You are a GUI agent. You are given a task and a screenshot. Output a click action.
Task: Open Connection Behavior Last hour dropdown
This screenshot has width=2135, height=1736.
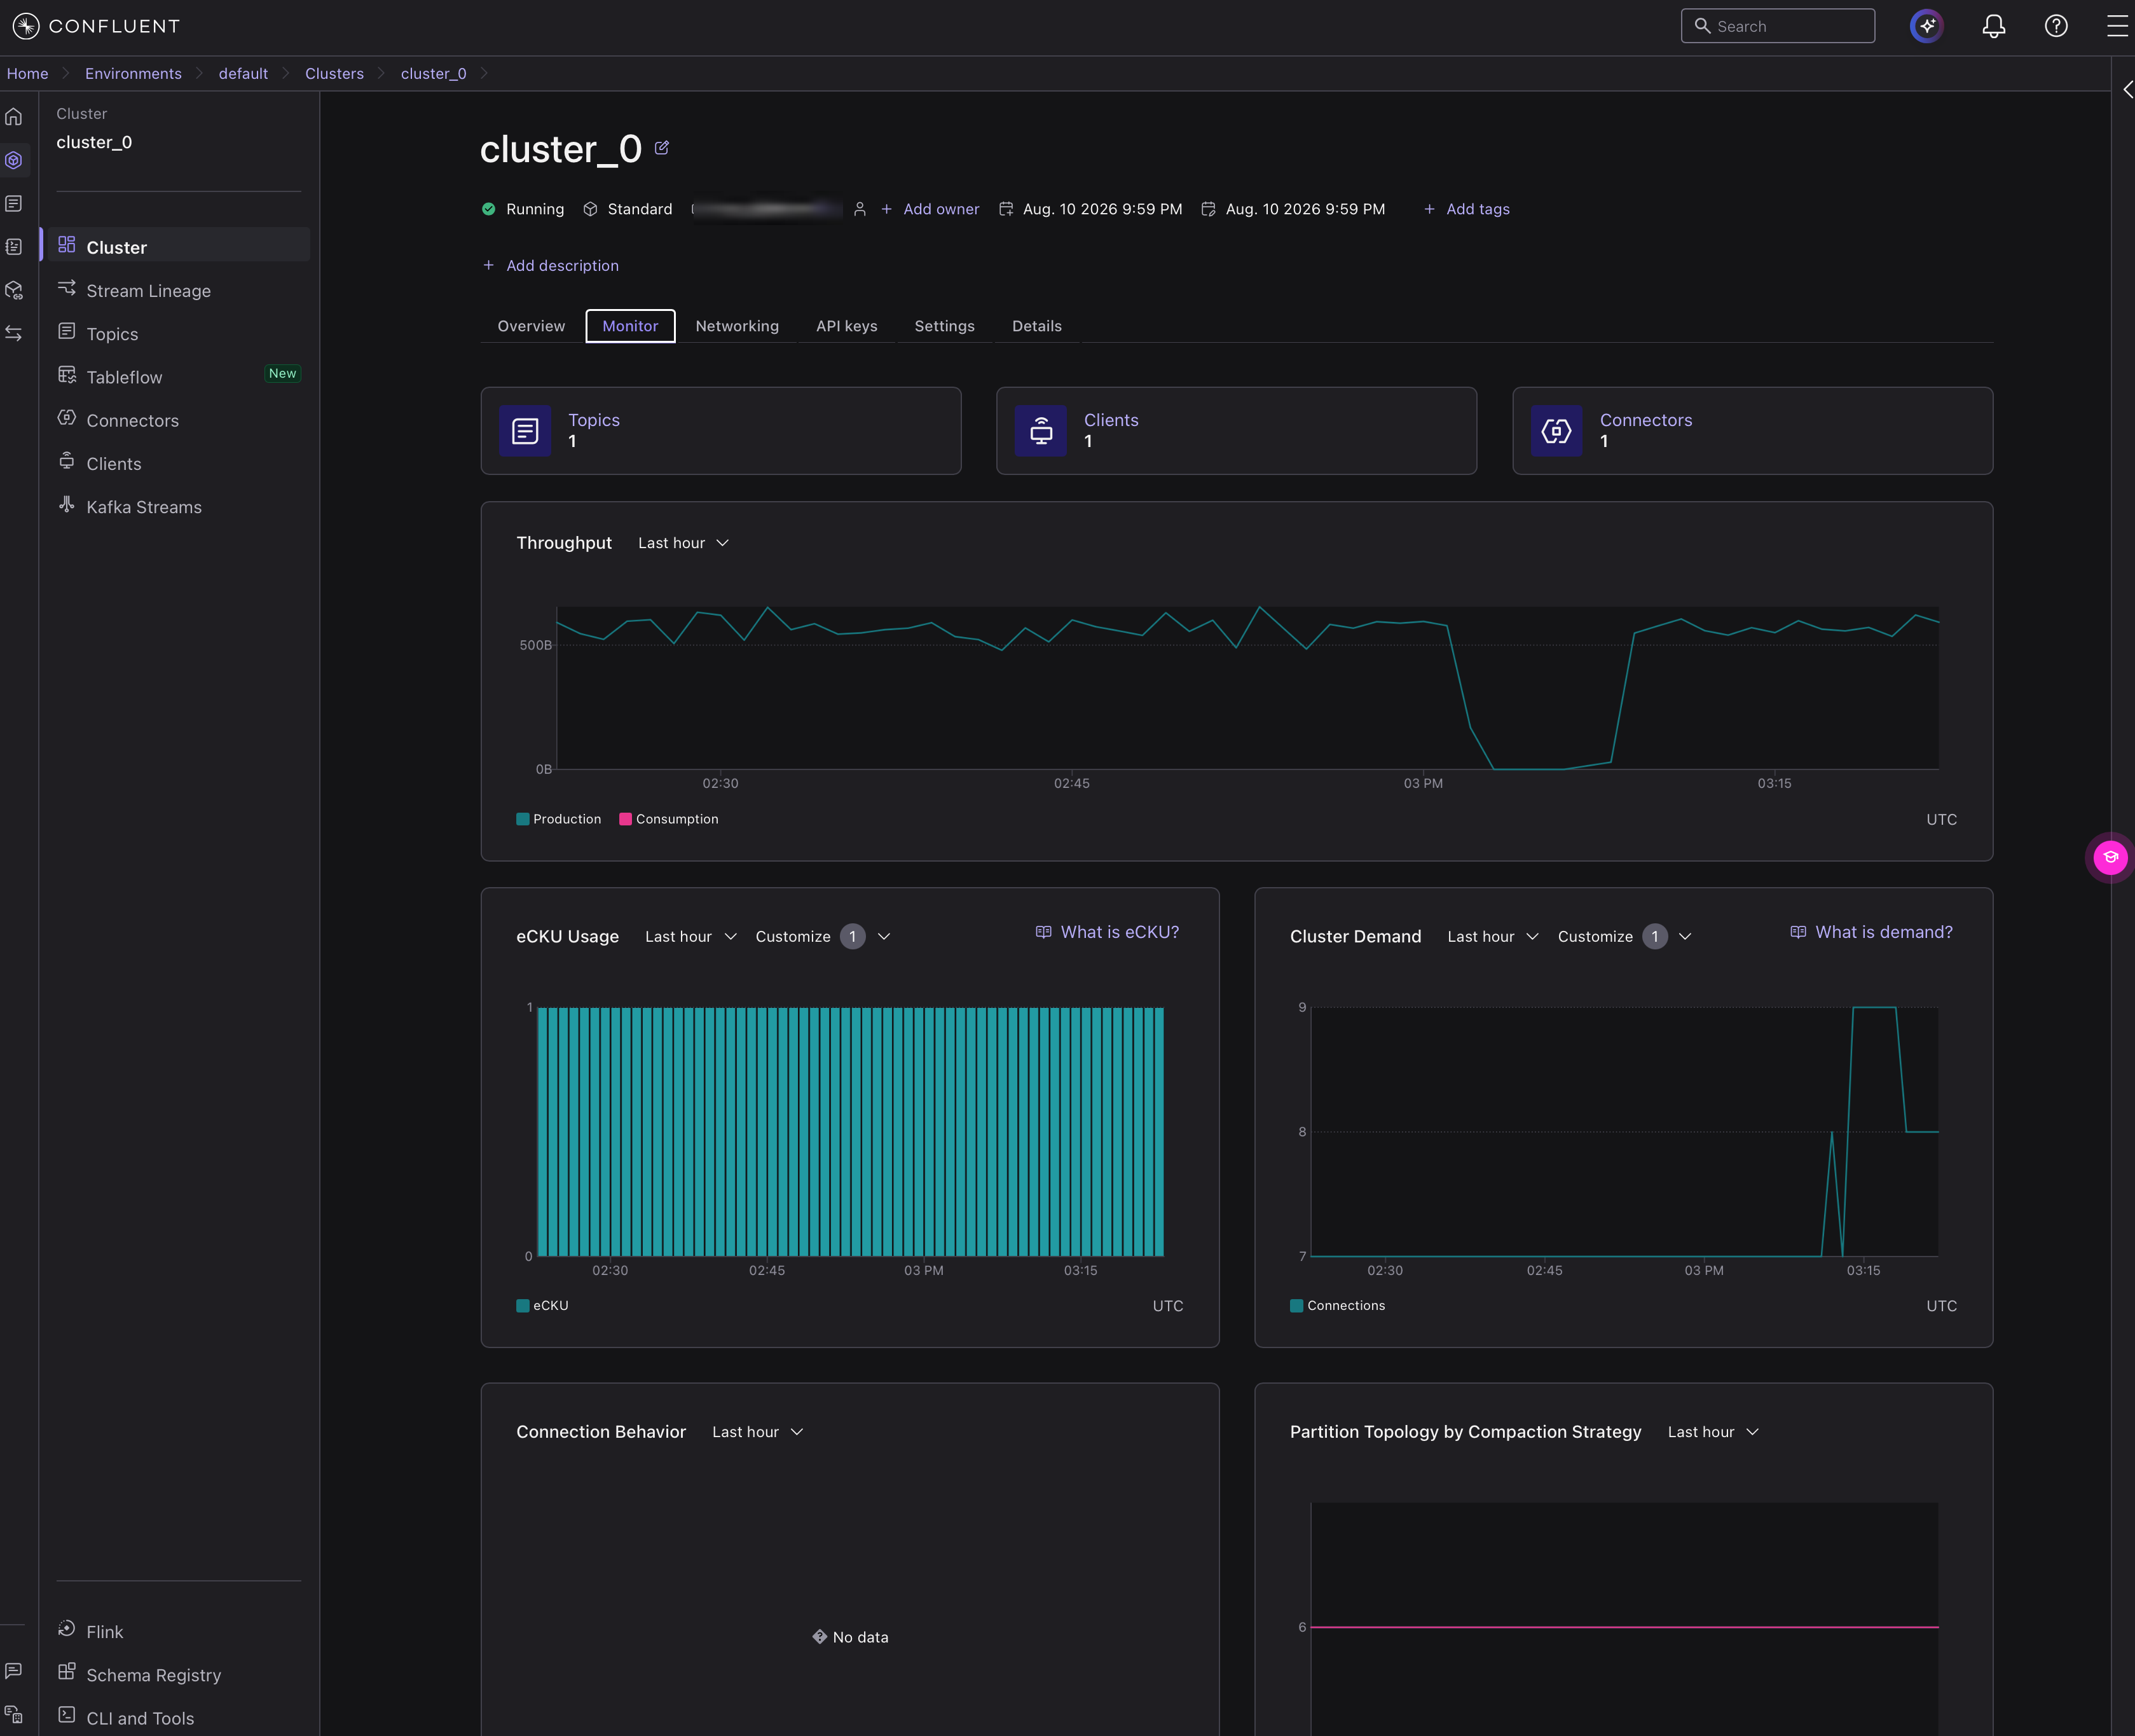[758, 1432]
